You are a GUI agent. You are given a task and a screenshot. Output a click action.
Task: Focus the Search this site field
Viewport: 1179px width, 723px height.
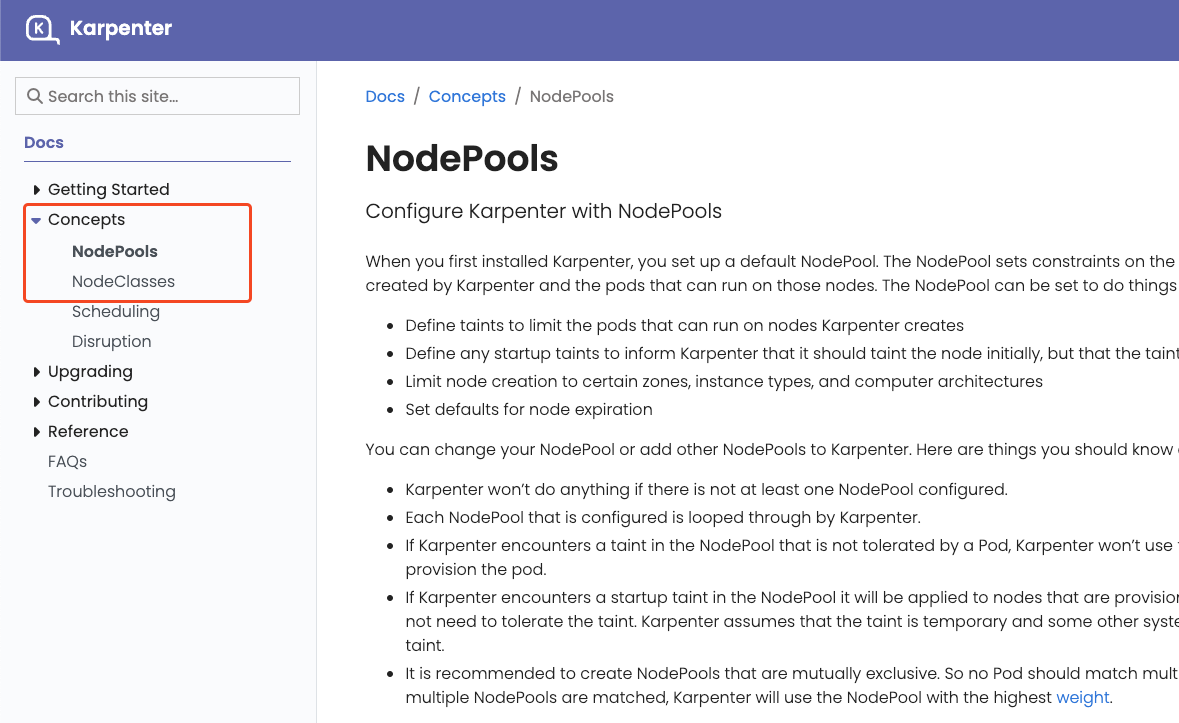(157, 96)
